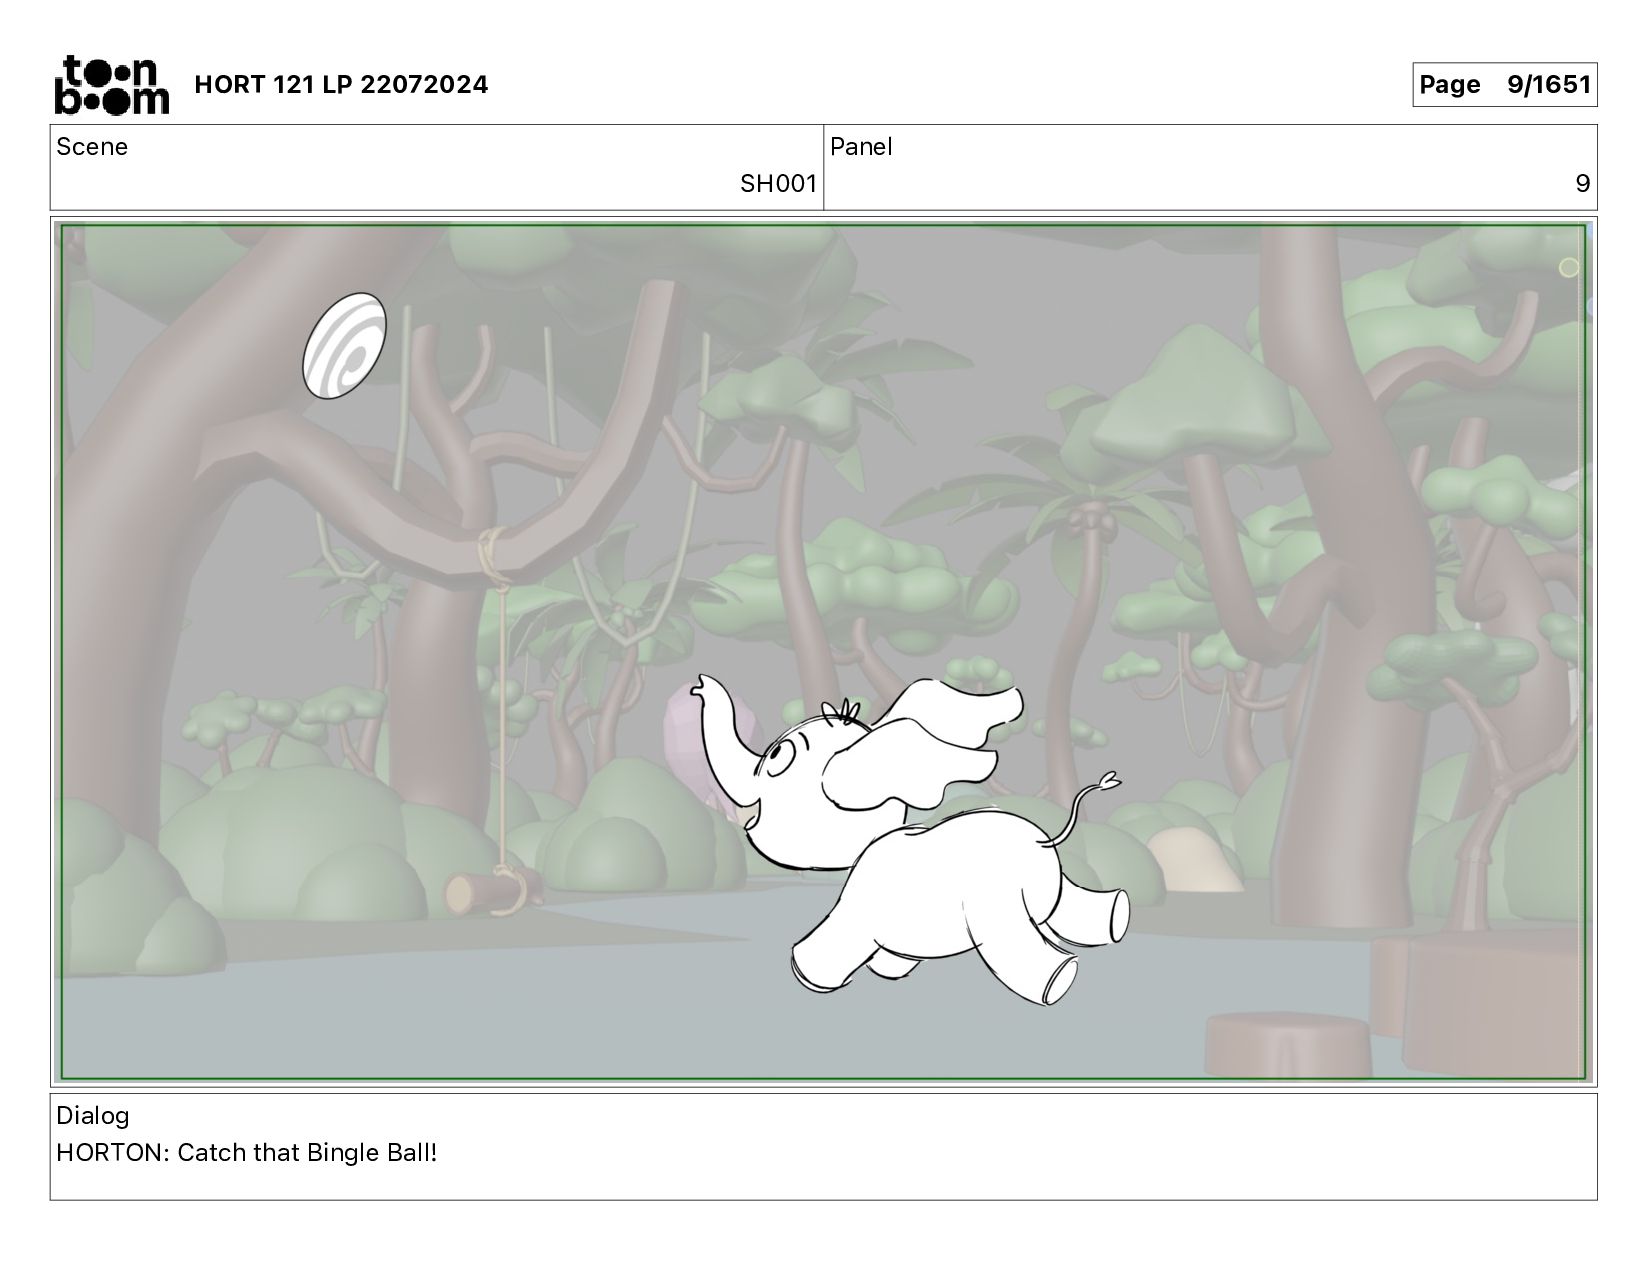
Task: Click the dialog line "HORTON: Catch that Bingle Ball!"
Action: (x=247, y=1153)
